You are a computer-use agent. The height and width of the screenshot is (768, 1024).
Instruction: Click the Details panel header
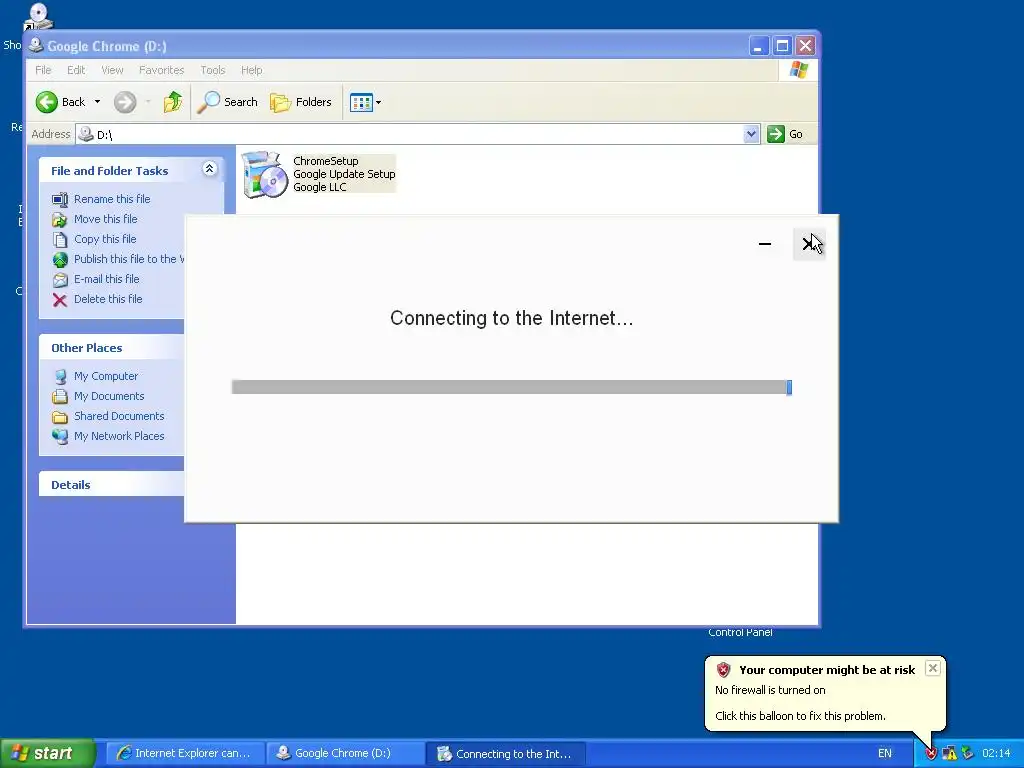click(x=111, y=485)
